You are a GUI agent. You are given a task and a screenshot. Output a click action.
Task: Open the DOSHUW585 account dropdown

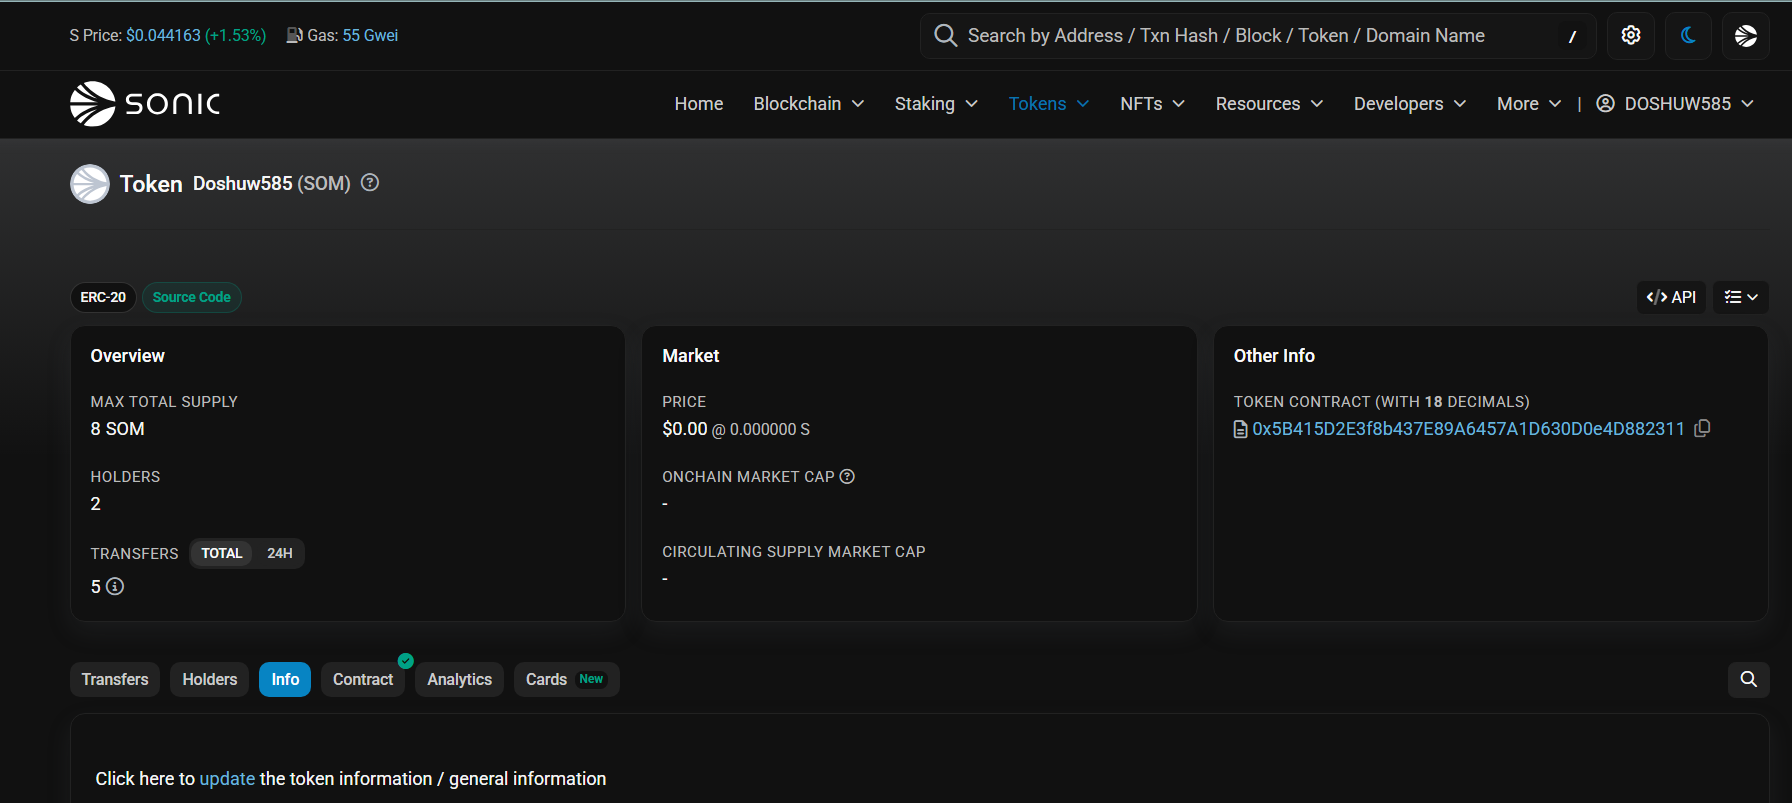click(x=1675, y=104)
